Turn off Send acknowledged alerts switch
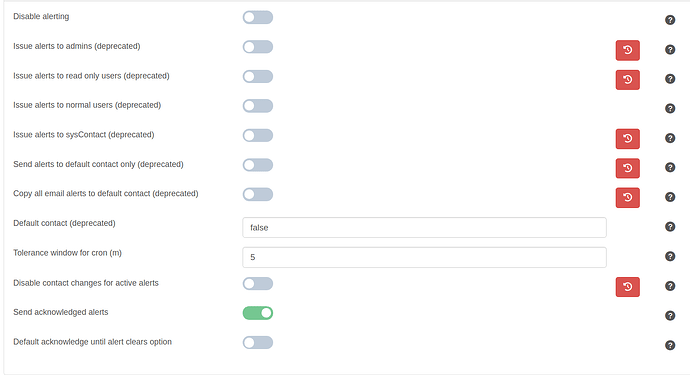 [x=258, y=313]
